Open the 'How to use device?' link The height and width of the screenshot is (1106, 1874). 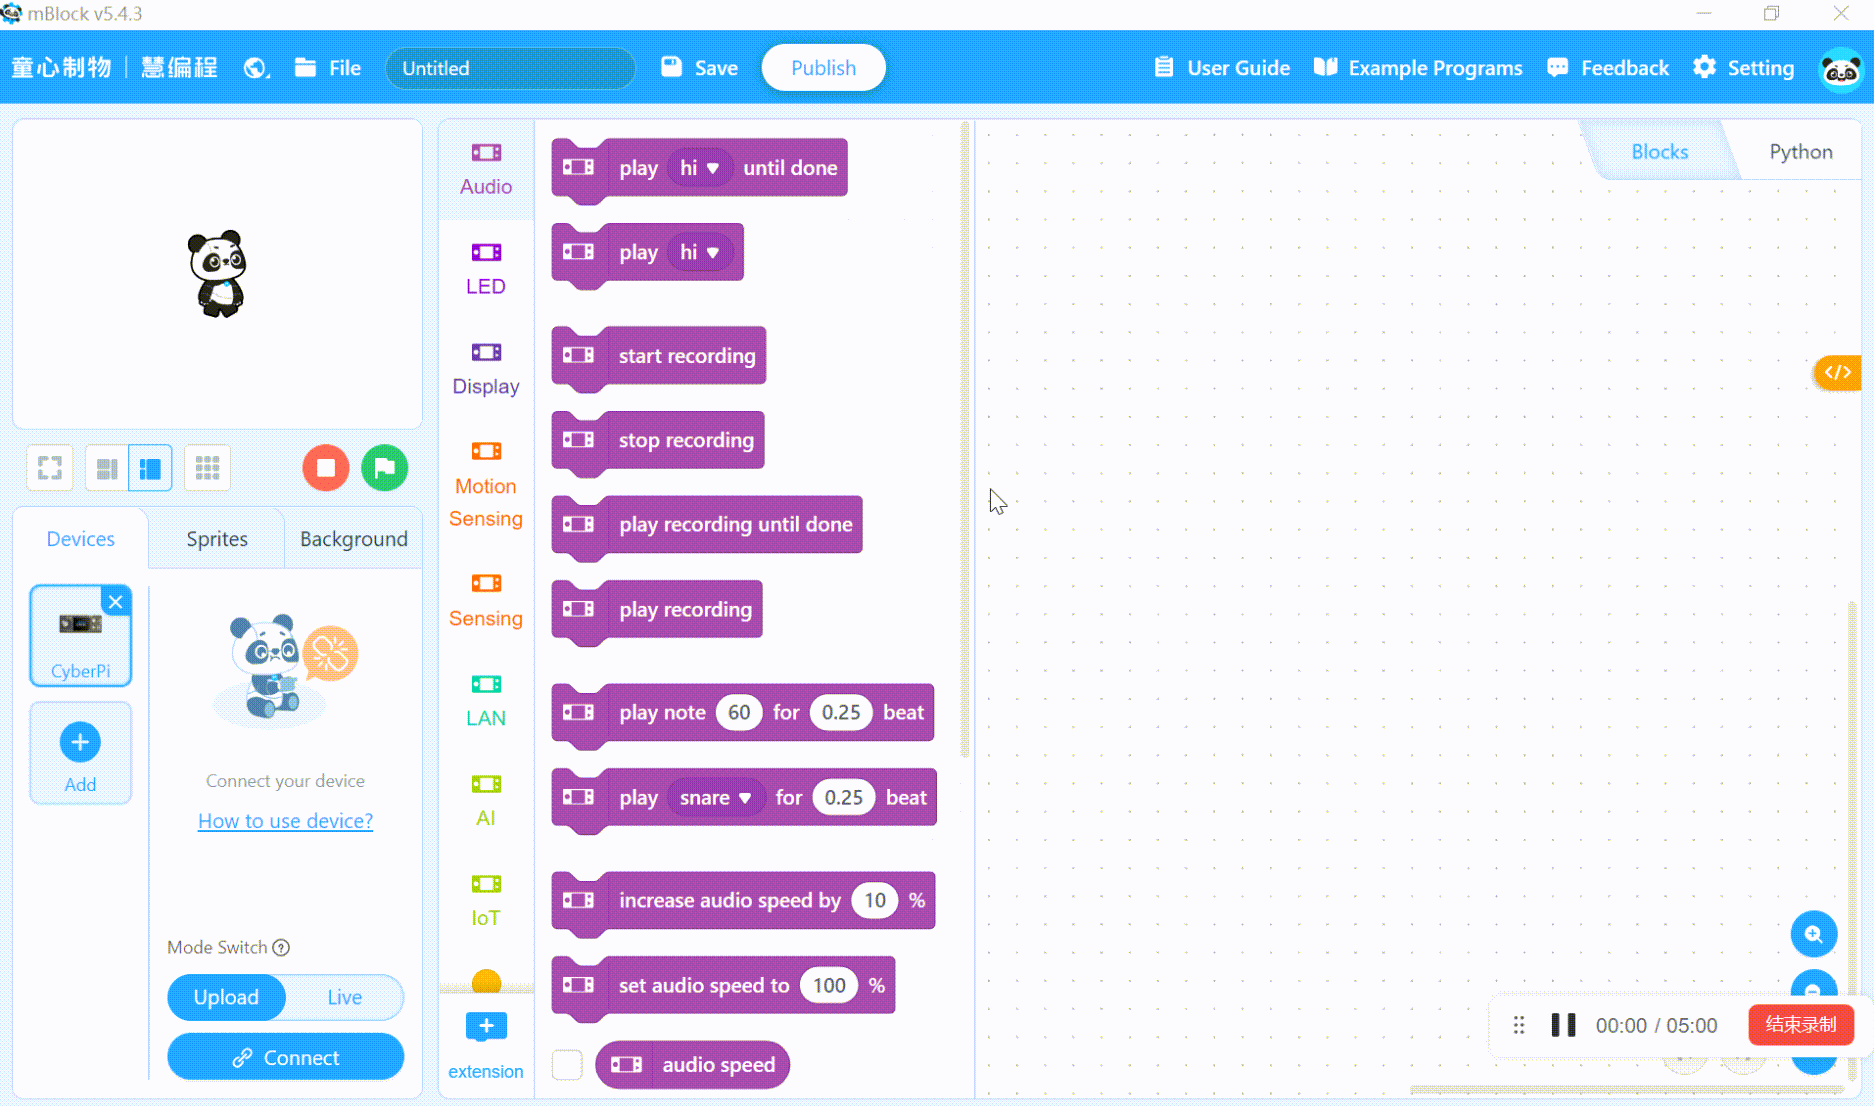click(x=285, y=820)
